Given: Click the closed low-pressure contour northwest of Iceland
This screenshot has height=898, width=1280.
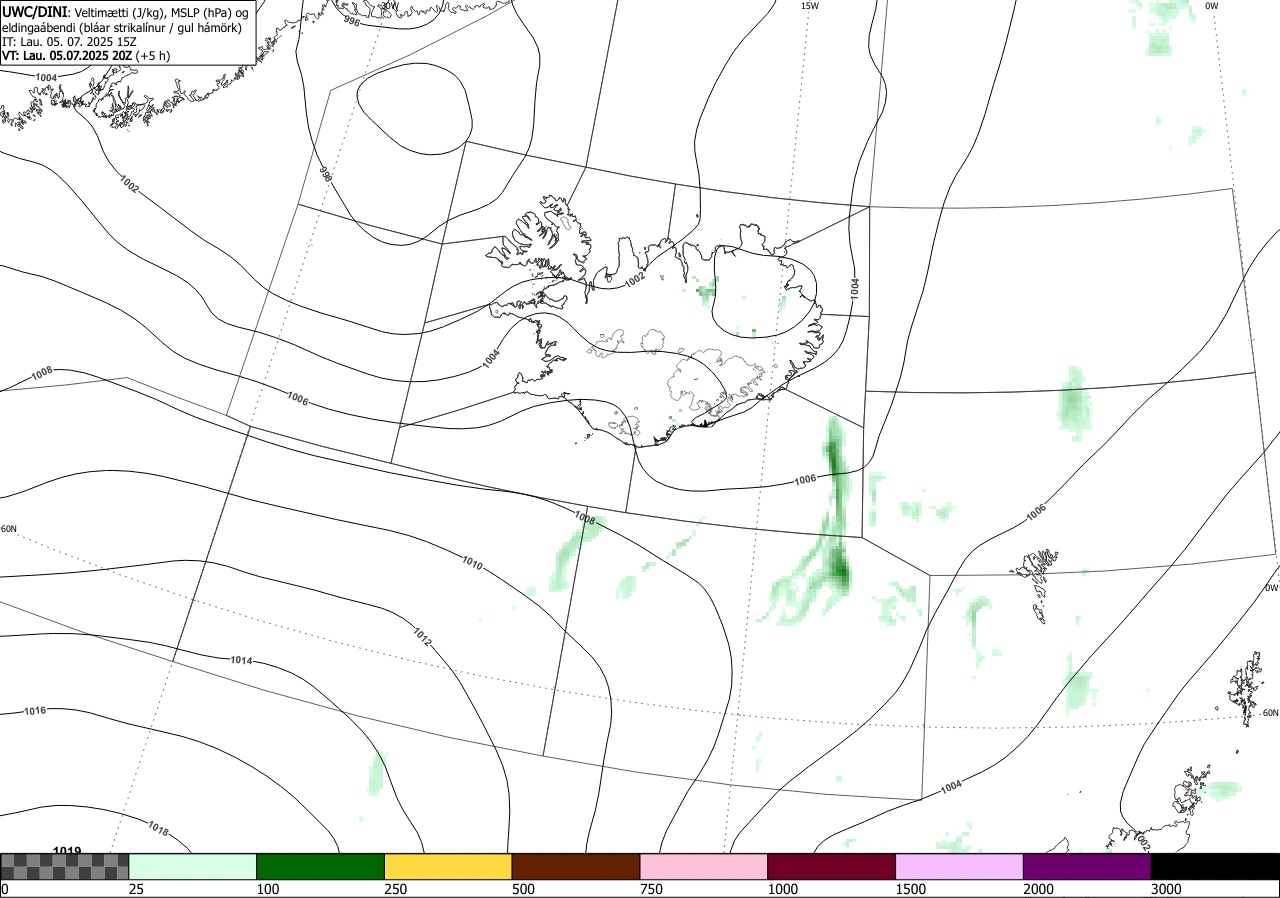Looking at the screenshot, I should point(414,109).
